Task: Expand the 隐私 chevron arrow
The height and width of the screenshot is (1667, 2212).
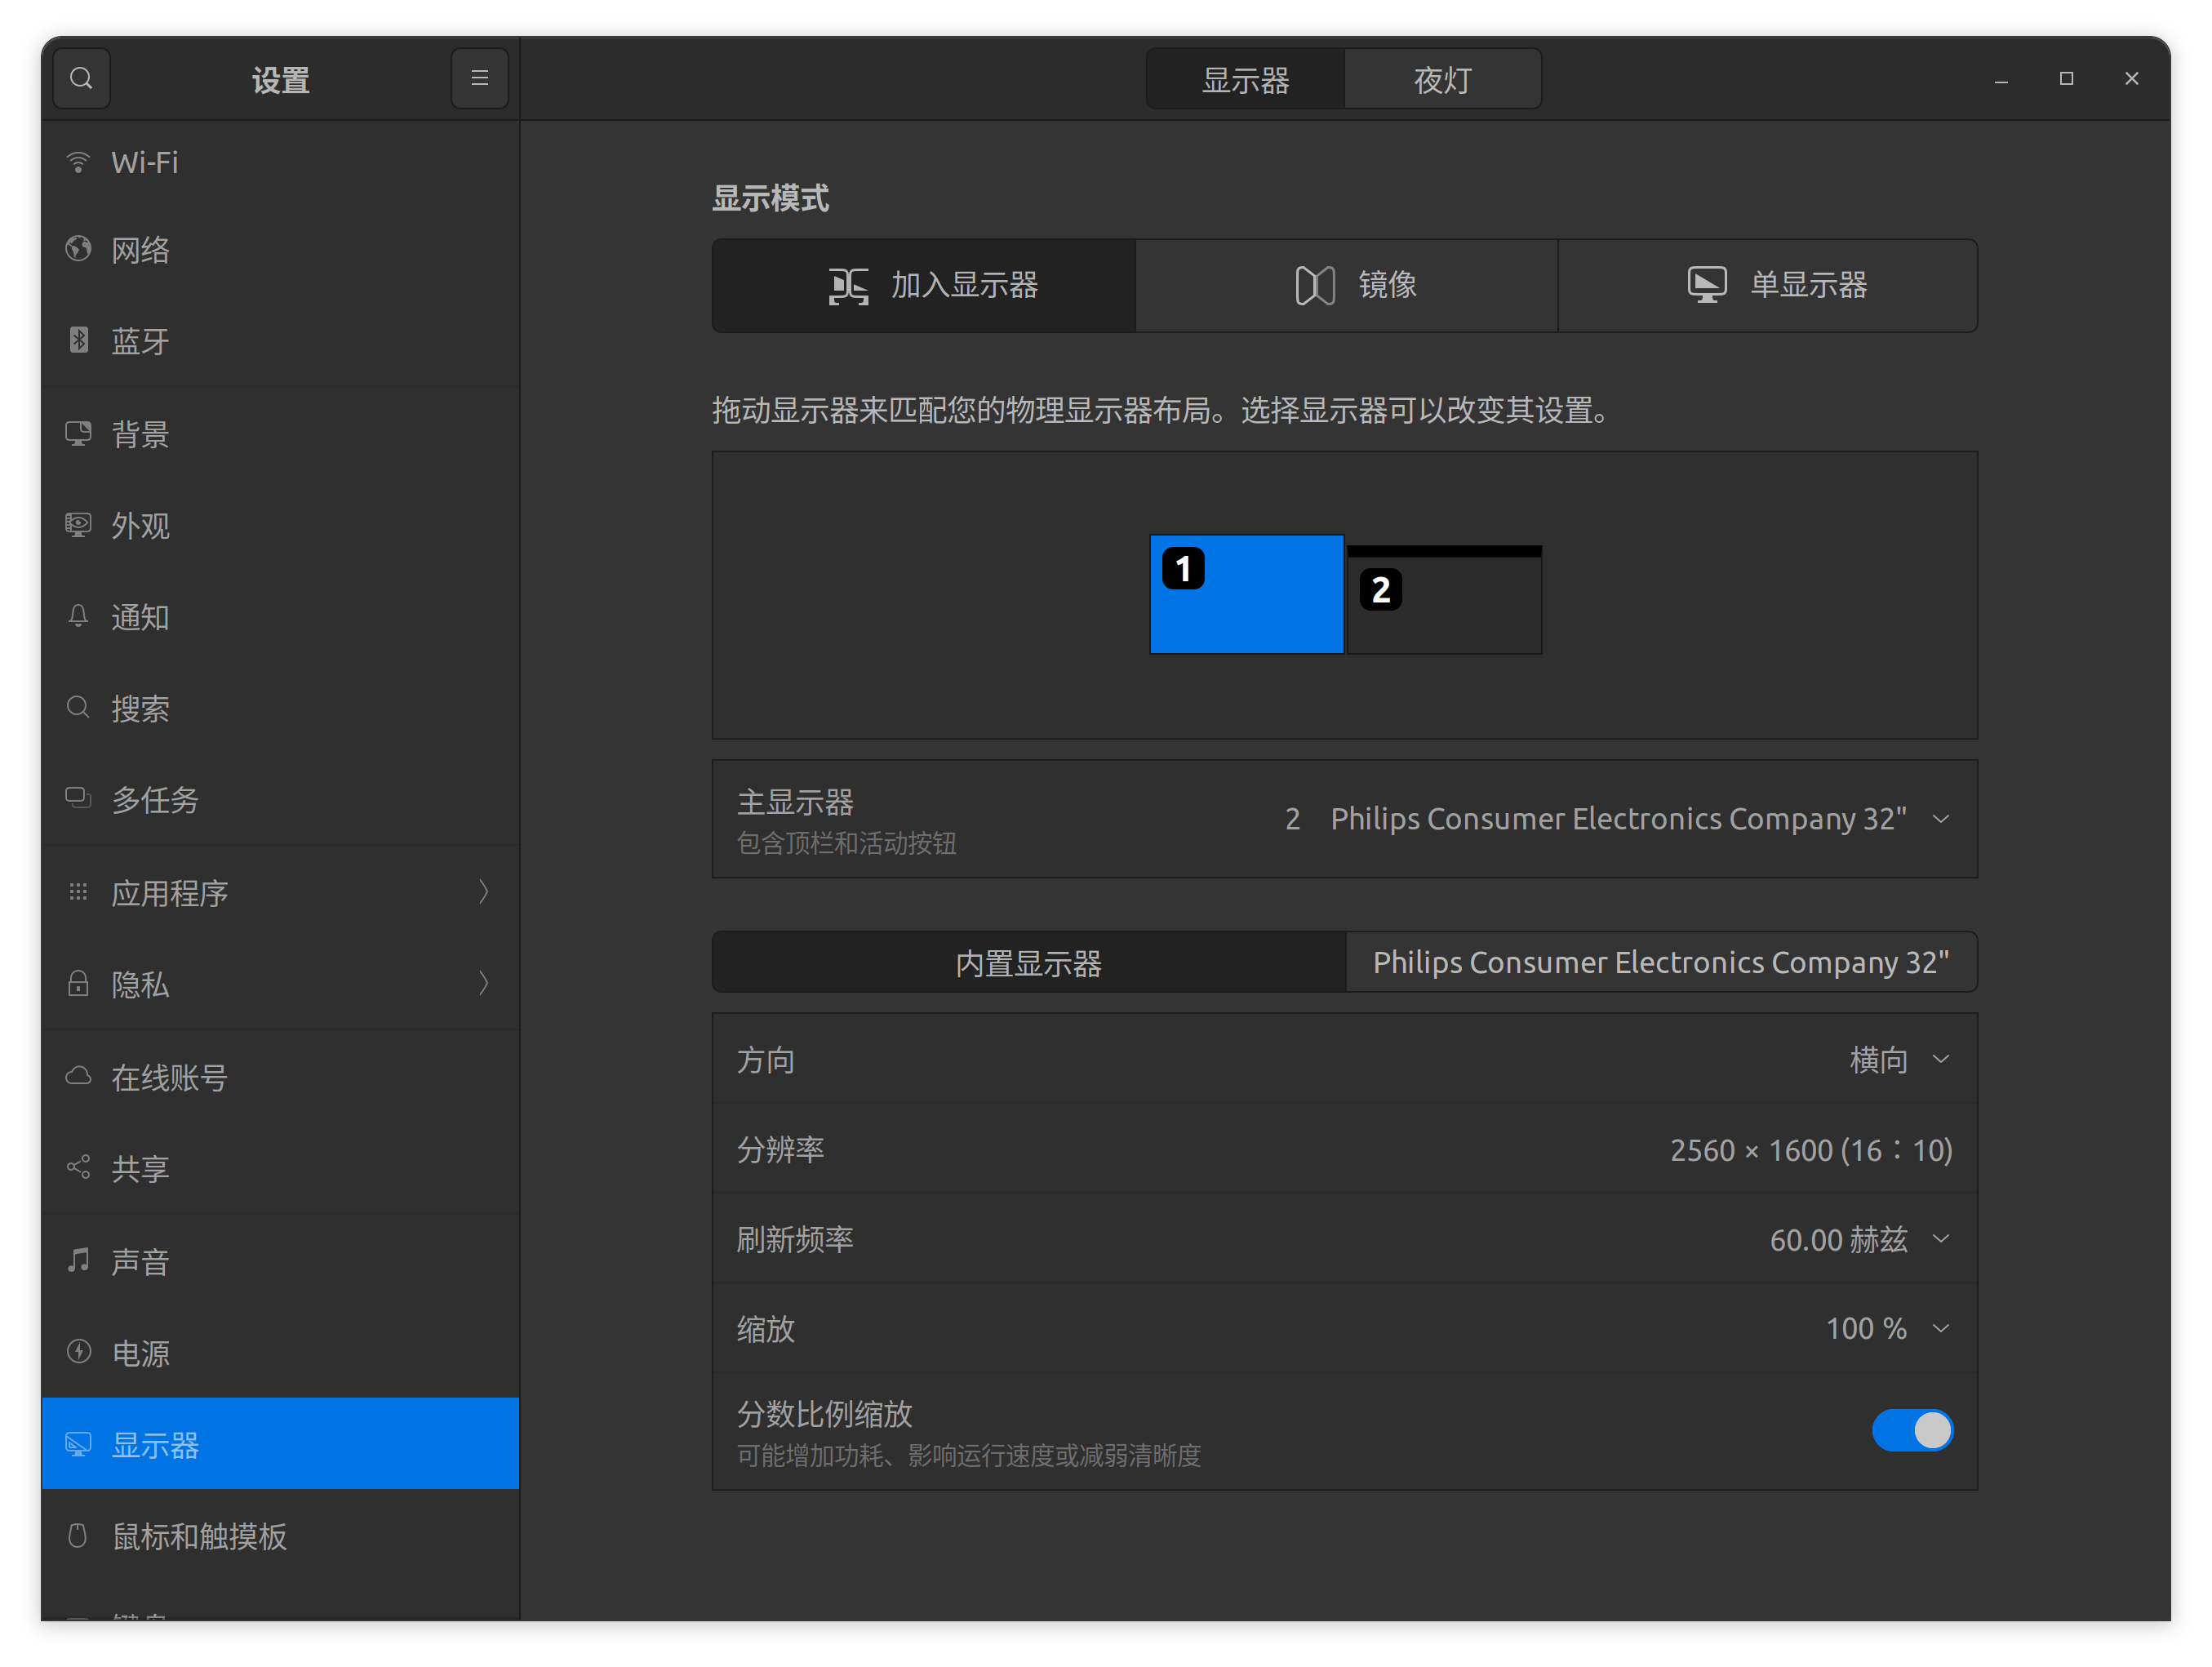Action: (x=484, y=983)
